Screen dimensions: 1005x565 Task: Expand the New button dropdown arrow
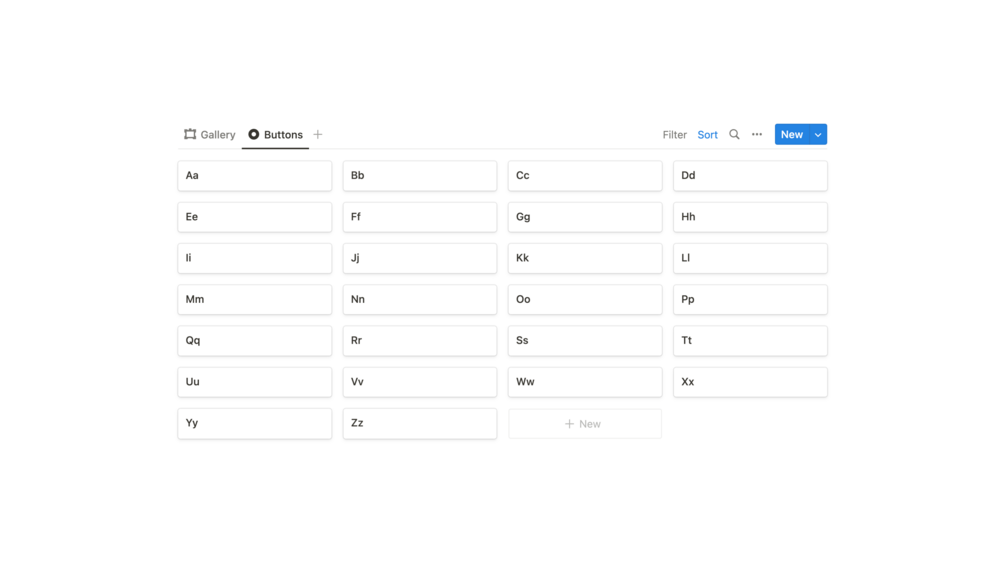(x=818, y=134)
